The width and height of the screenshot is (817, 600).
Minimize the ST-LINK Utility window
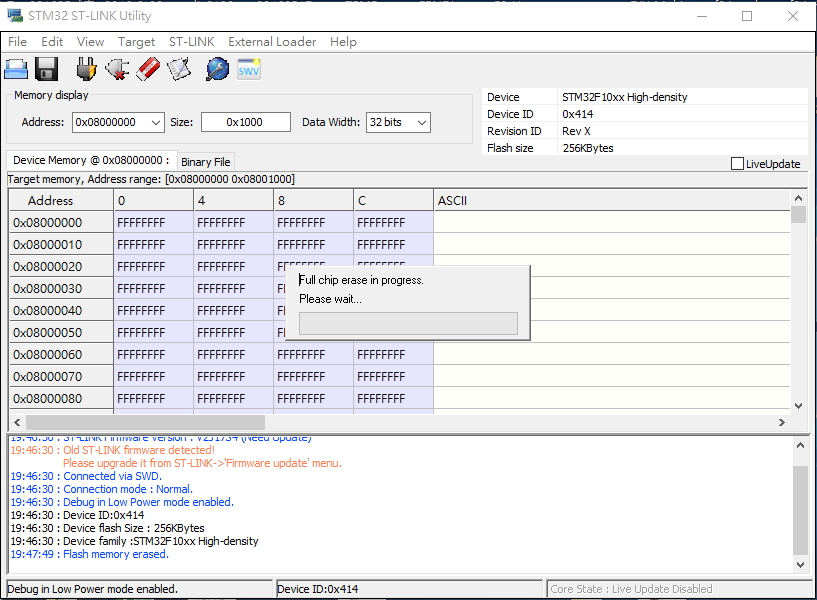[702, 16]
